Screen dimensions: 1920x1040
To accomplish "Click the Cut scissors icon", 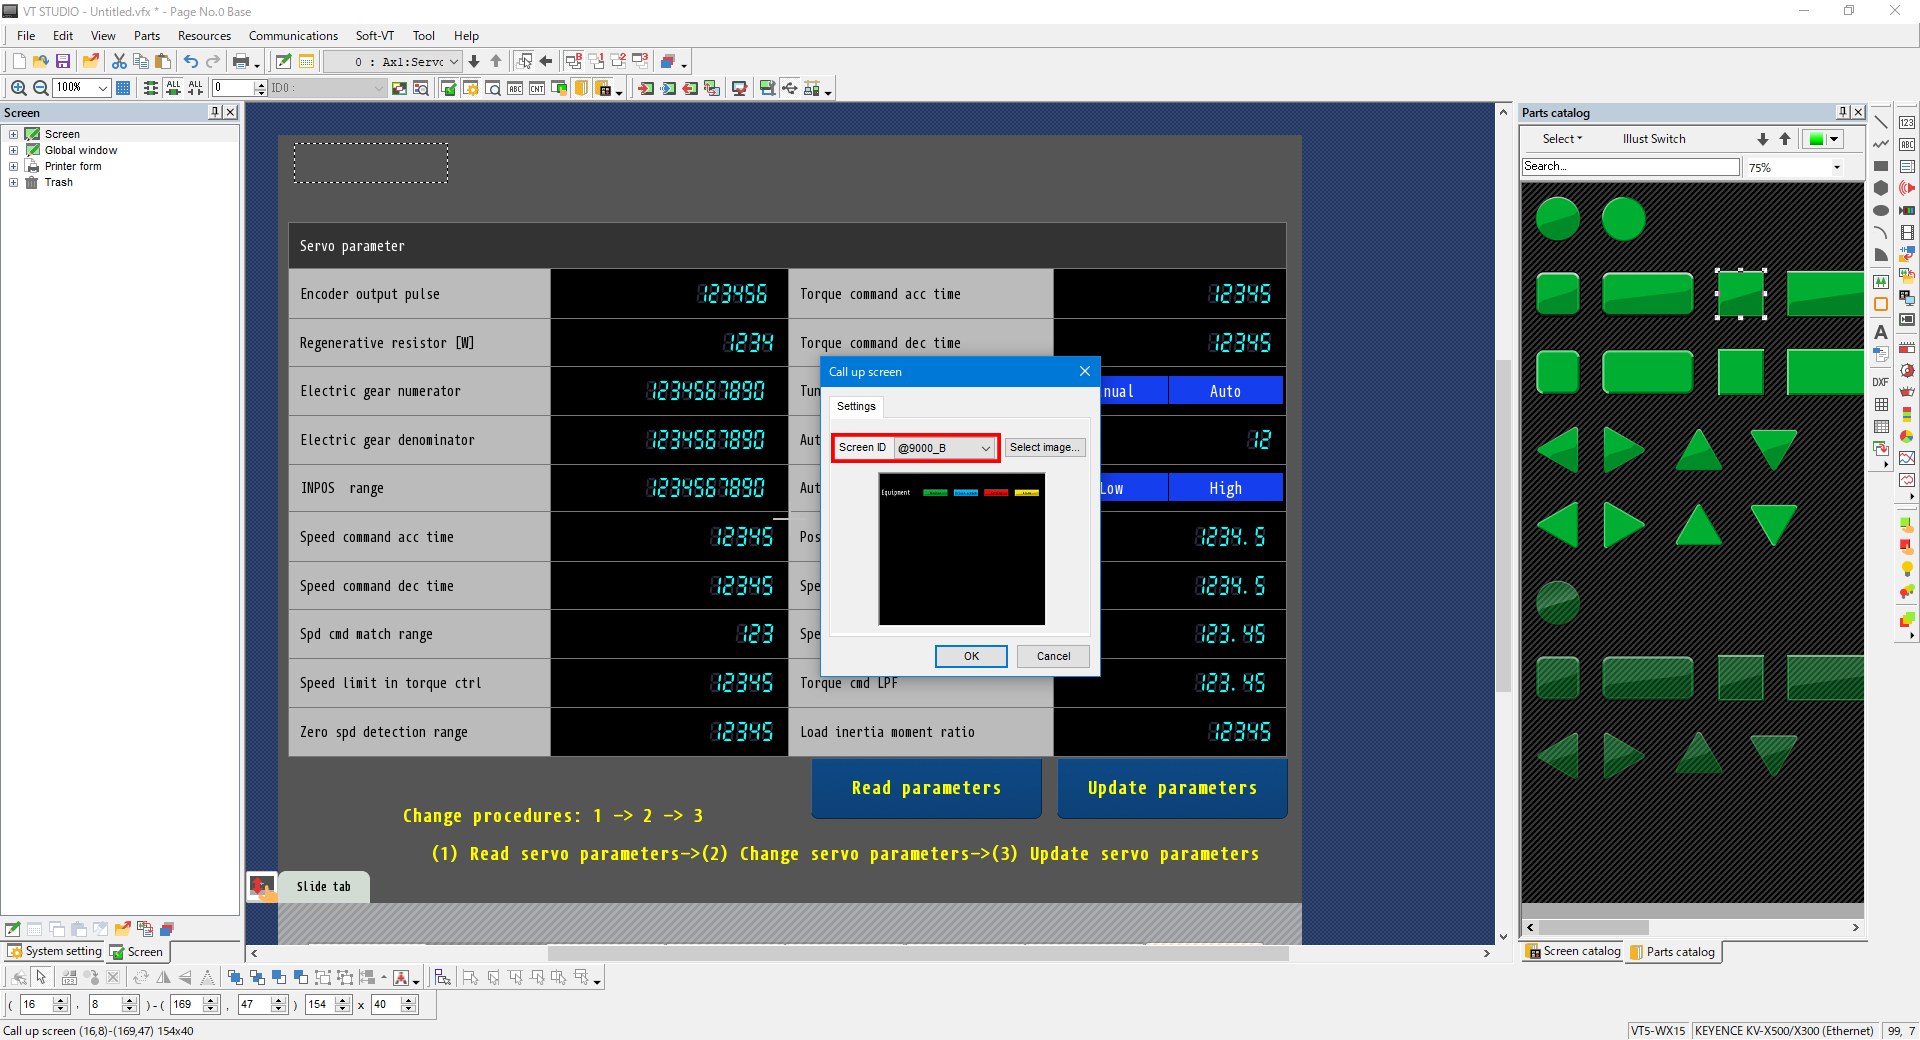I will coord(119,62).
